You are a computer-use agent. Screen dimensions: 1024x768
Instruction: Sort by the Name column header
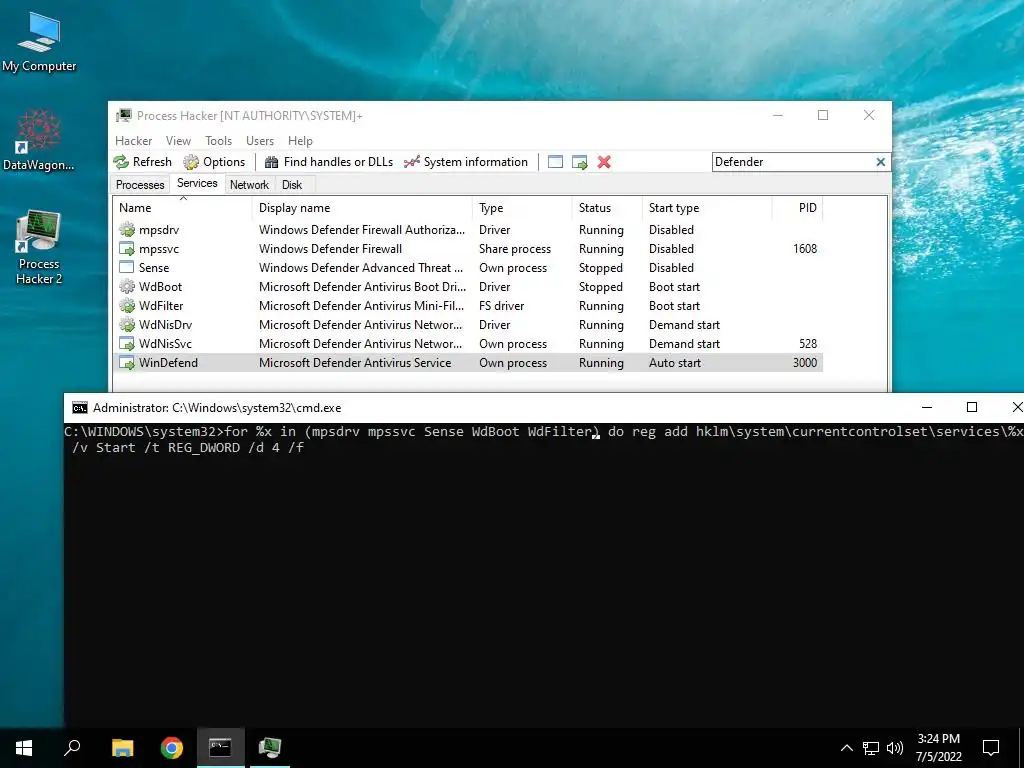click(182, 208)
